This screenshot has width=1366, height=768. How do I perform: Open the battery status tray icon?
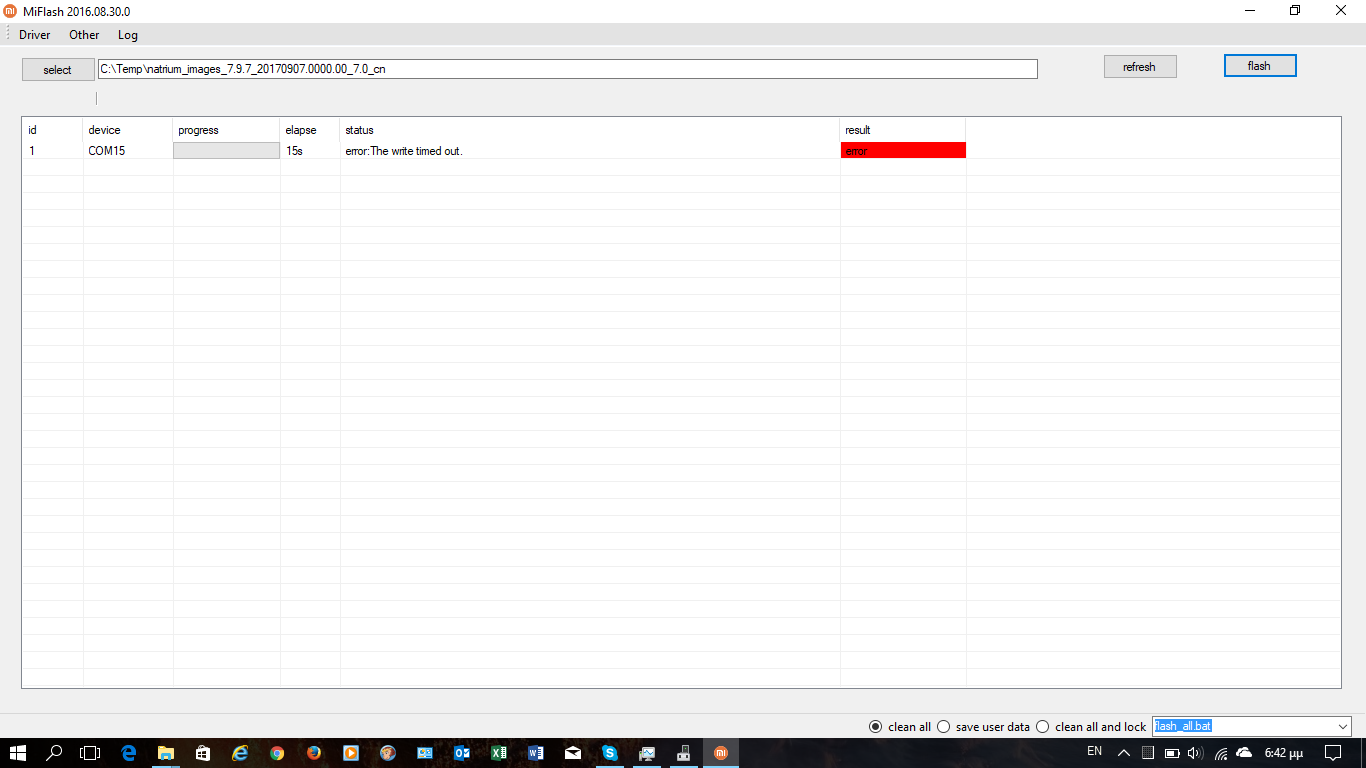(1170, 753)
